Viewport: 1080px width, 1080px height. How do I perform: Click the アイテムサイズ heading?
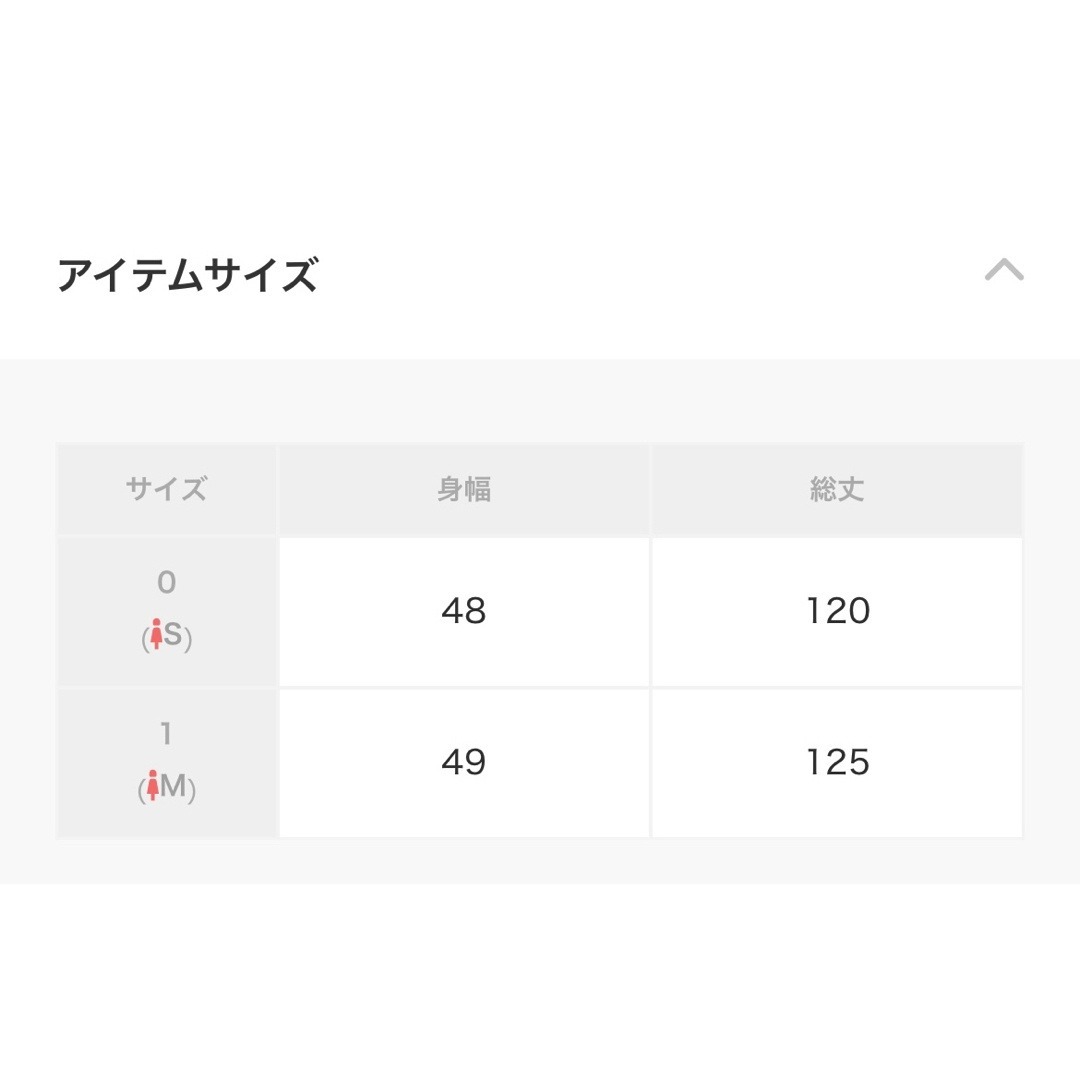point(187,275)
